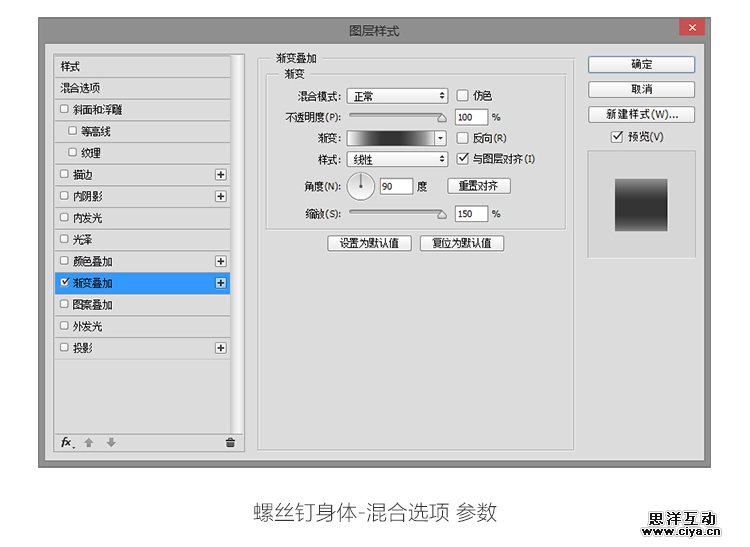Expand the gradient picker dropdown arrow
750x547 pixels.
coord(440,138)
